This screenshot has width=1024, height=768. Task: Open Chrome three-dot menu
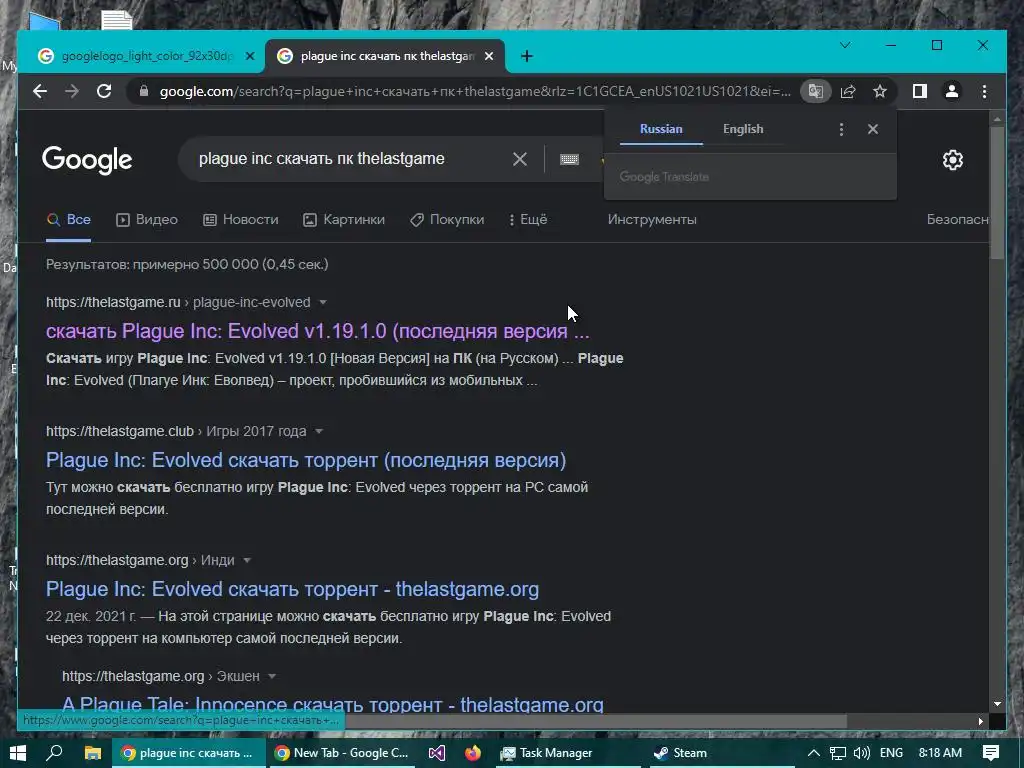(x=984, y=91)
